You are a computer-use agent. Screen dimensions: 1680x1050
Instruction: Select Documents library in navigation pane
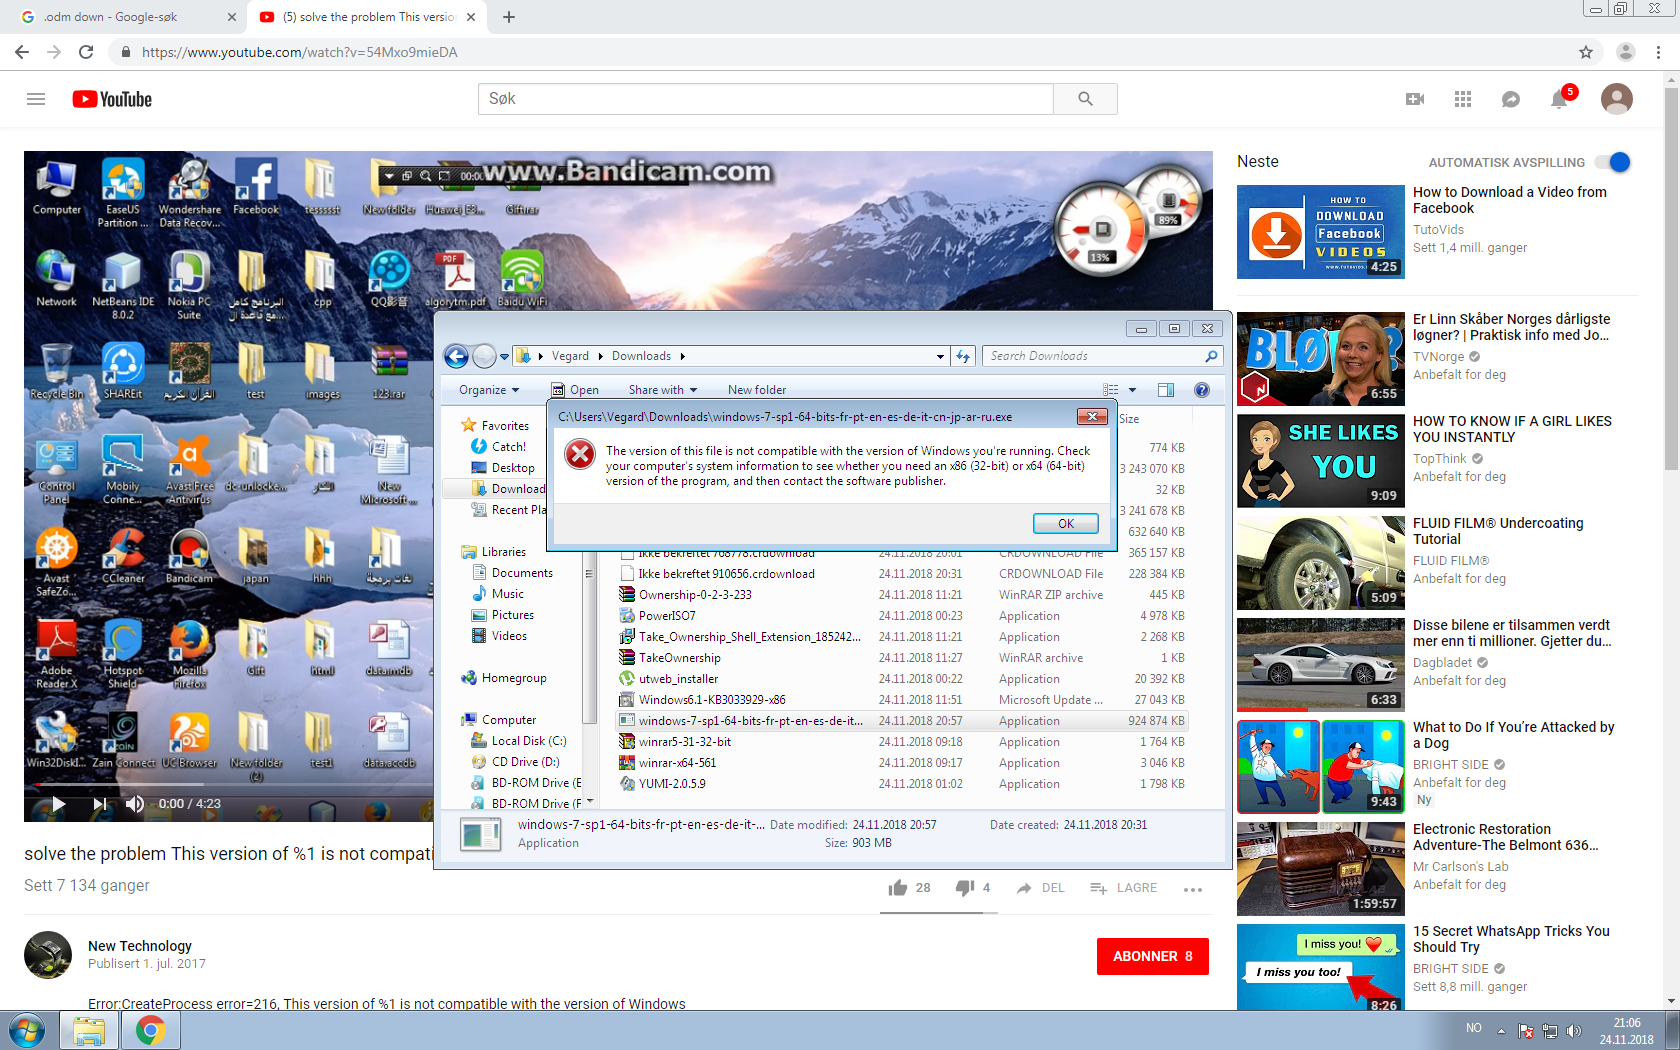pyautogui.click(x=522, y=573)
